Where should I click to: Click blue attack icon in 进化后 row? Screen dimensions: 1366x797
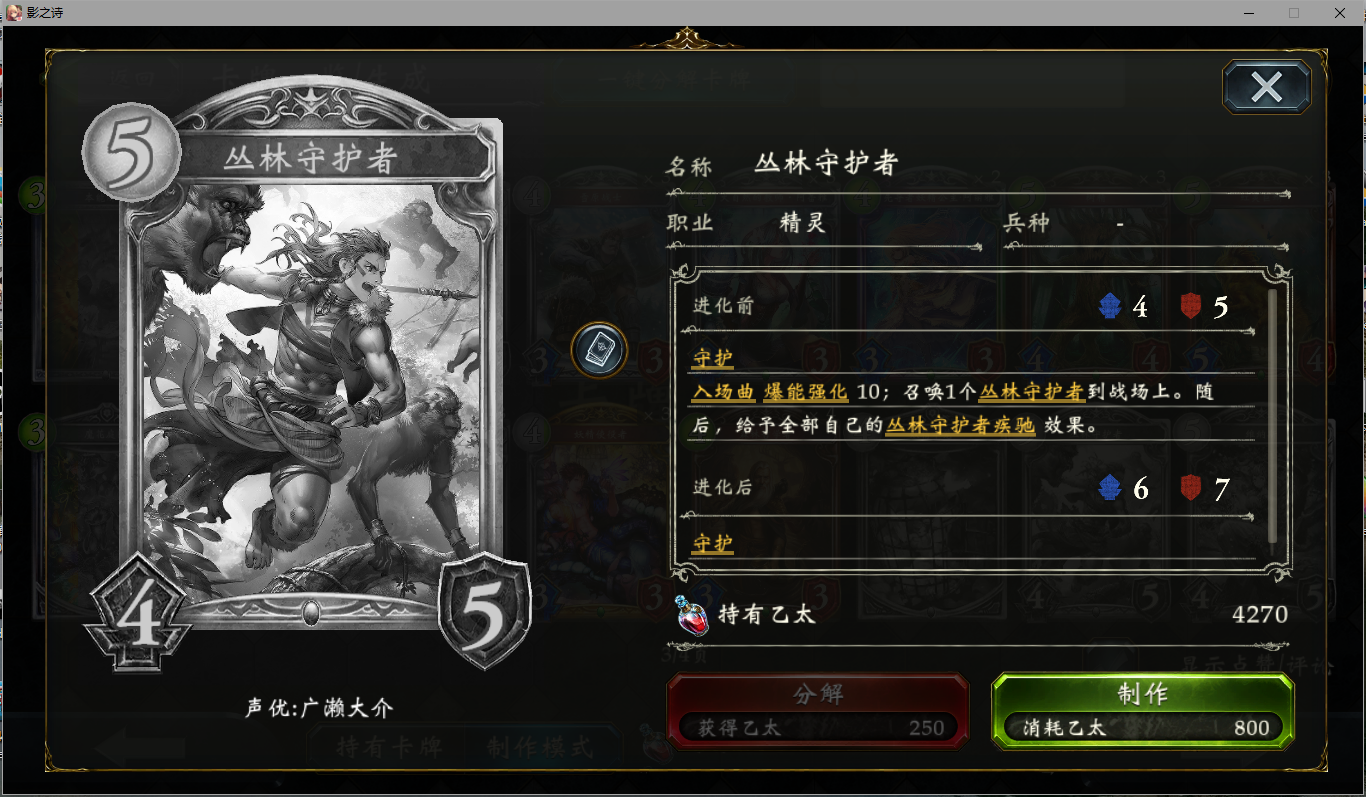point(1110,488)
